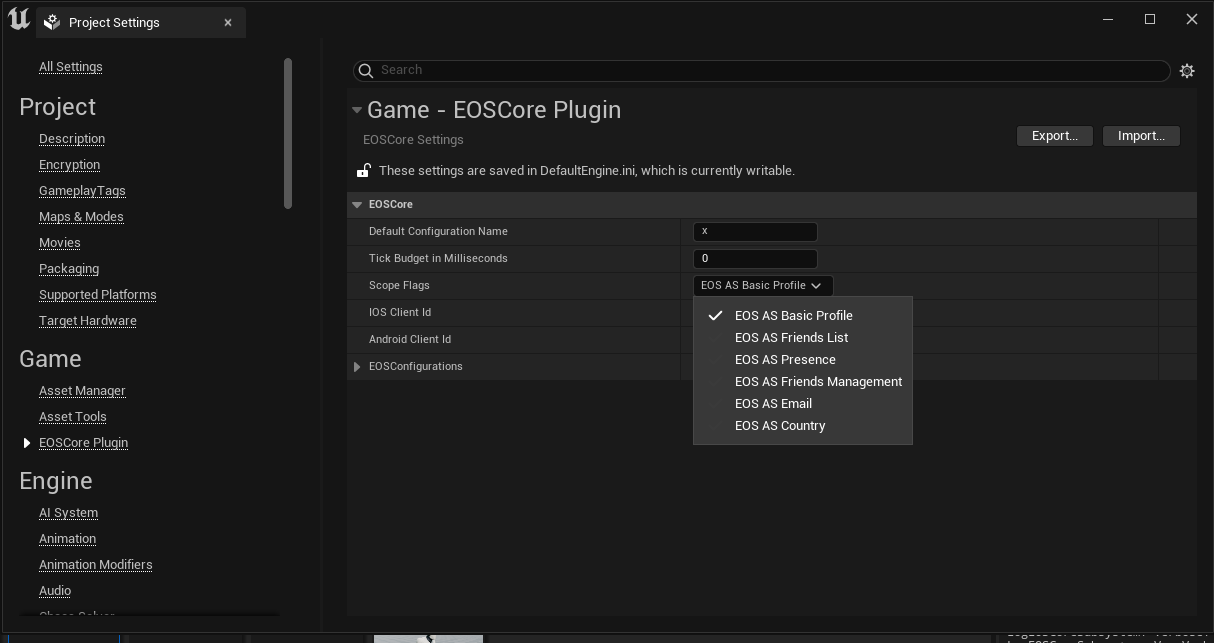Collapse the Game - EOSCore Plugin header
Screen dimensions: 1214x643
point(357,110)
